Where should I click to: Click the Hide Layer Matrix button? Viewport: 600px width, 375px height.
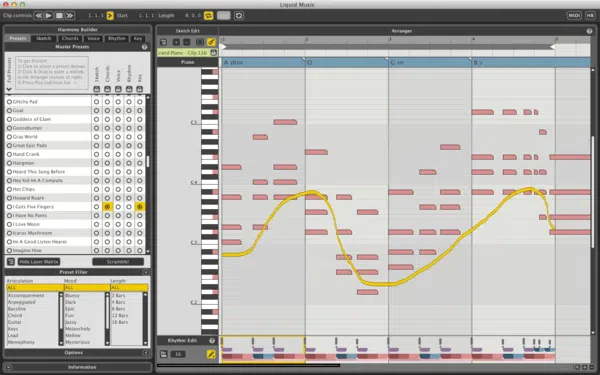[x=39, y=262]
